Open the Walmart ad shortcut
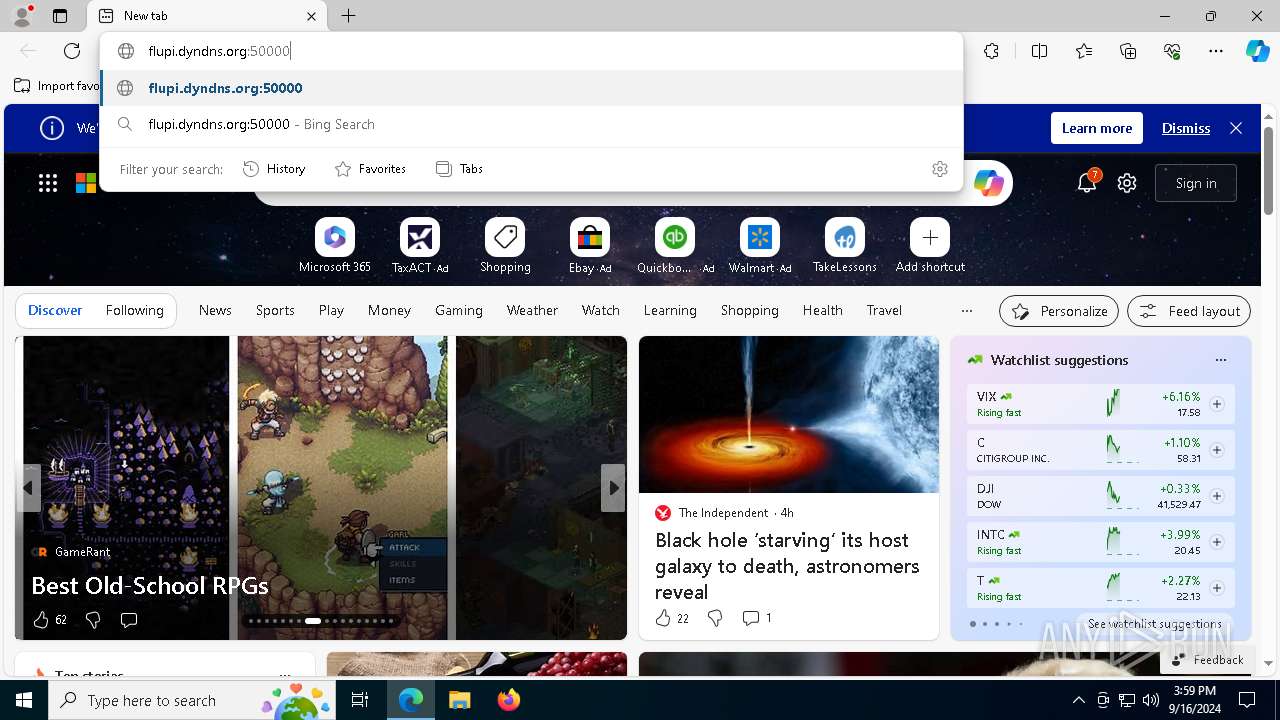This screenshot has height=720, width=1280. [x=760, y=245]
